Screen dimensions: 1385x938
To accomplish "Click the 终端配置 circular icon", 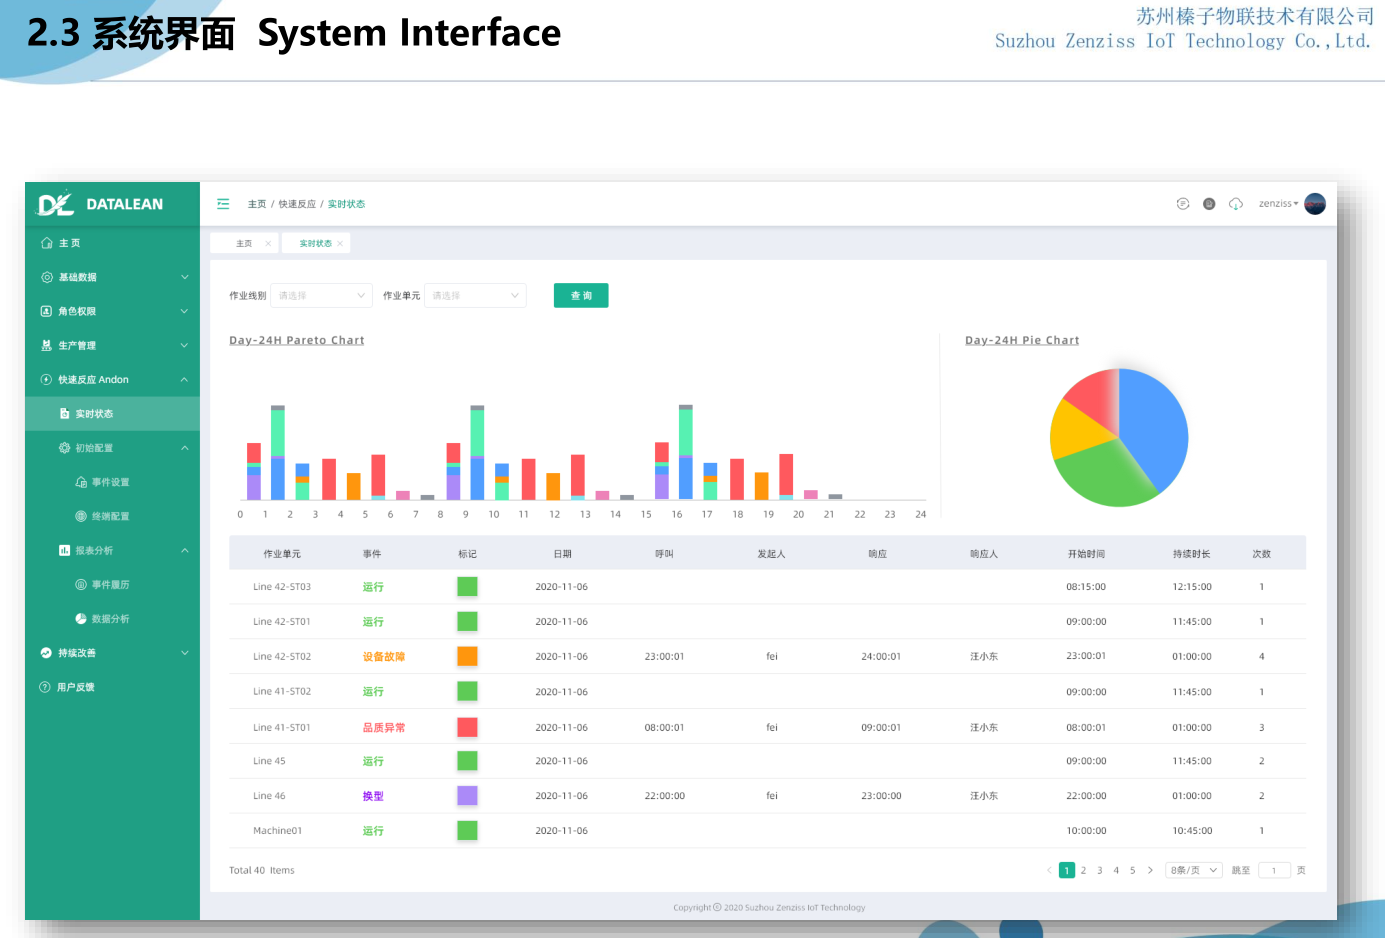I will tap(81, 516).
